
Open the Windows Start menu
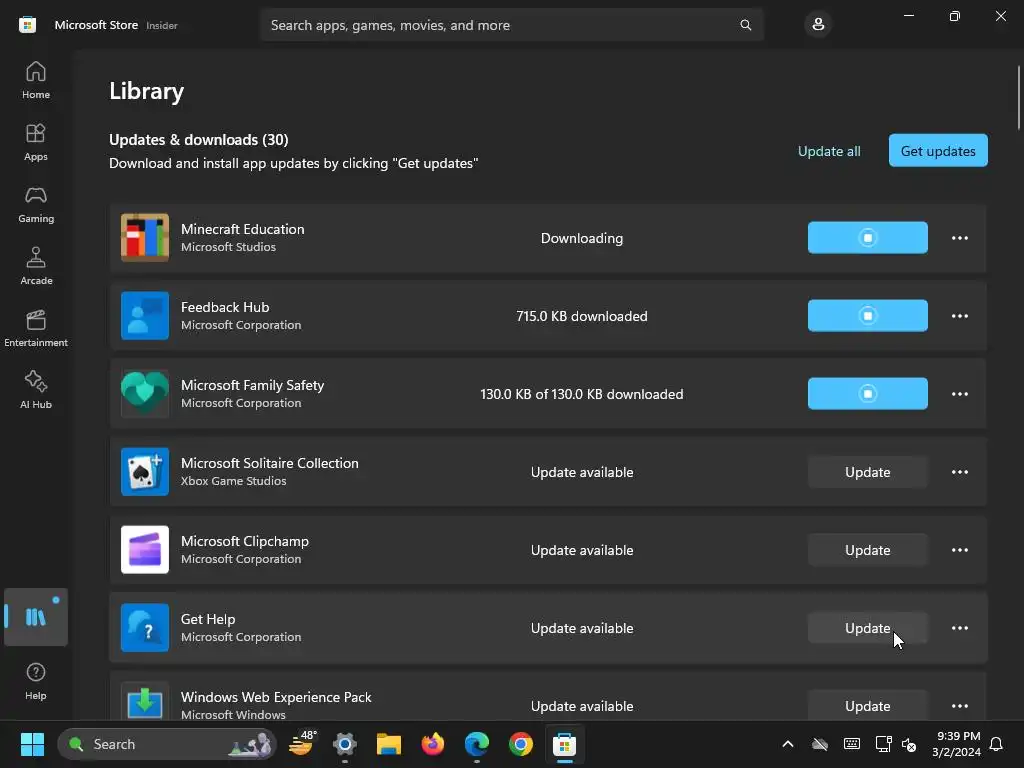click(32, 744)
